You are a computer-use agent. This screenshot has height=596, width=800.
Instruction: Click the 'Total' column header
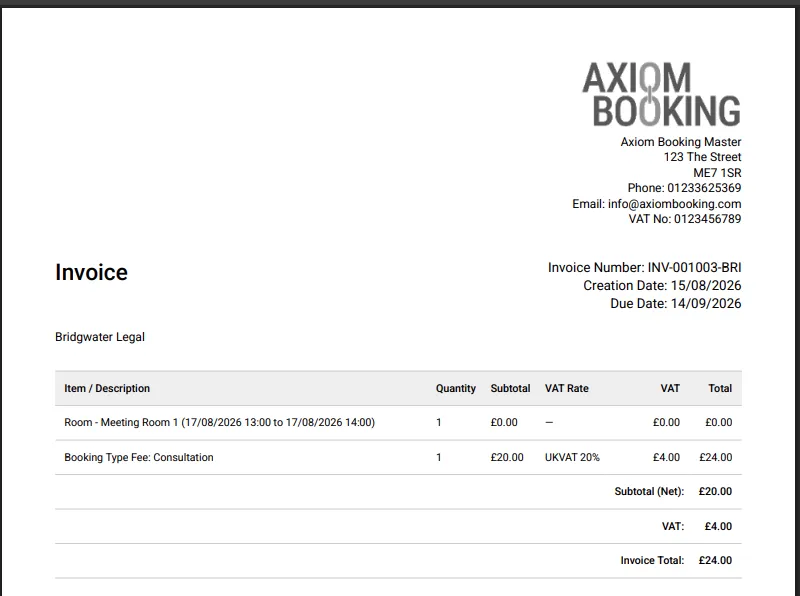click(x=720, y=388)
